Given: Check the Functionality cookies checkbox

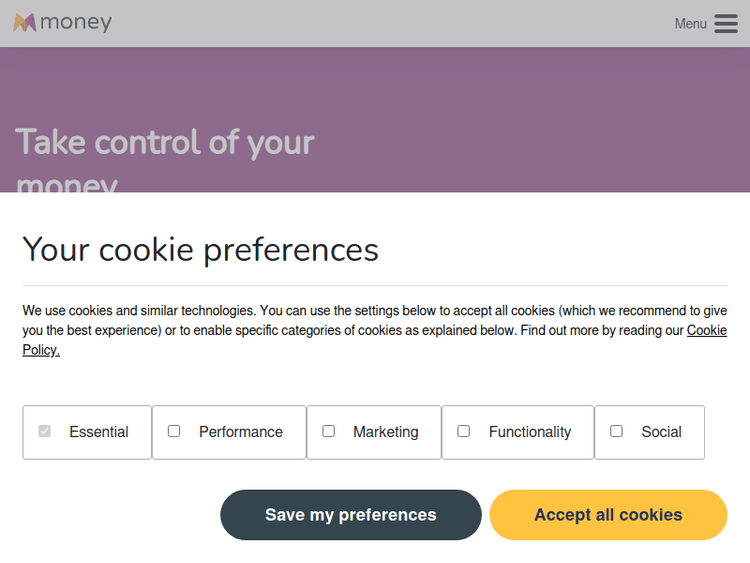Looking at the screenshot, I should pyautogui.click(x=463, y=431).
